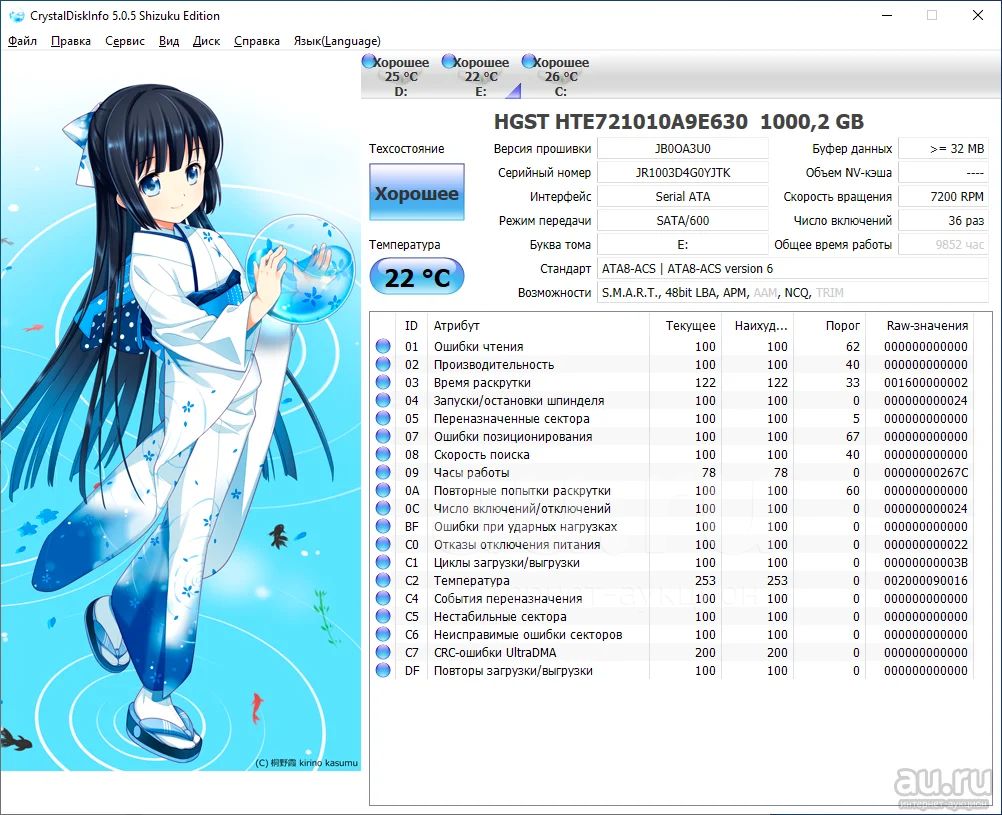Open the Диск menu
The height and width of the screenshot is (815, 1002).
tap(206, 41)
